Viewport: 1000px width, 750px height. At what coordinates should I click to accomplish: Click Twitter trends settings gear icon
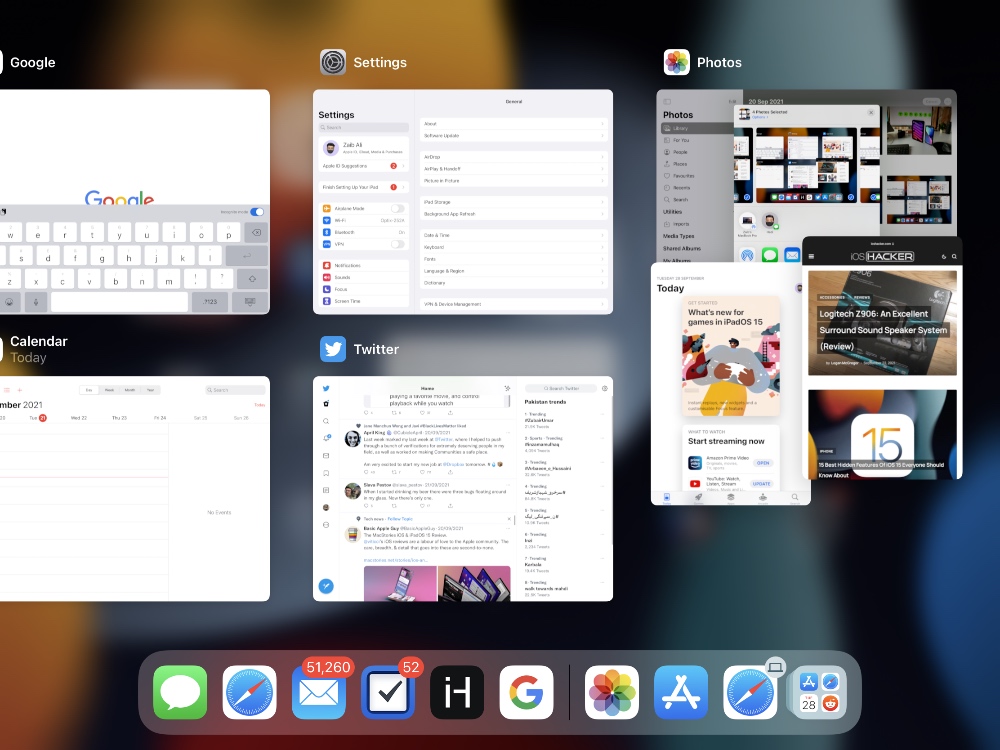[x=605, y=388]
